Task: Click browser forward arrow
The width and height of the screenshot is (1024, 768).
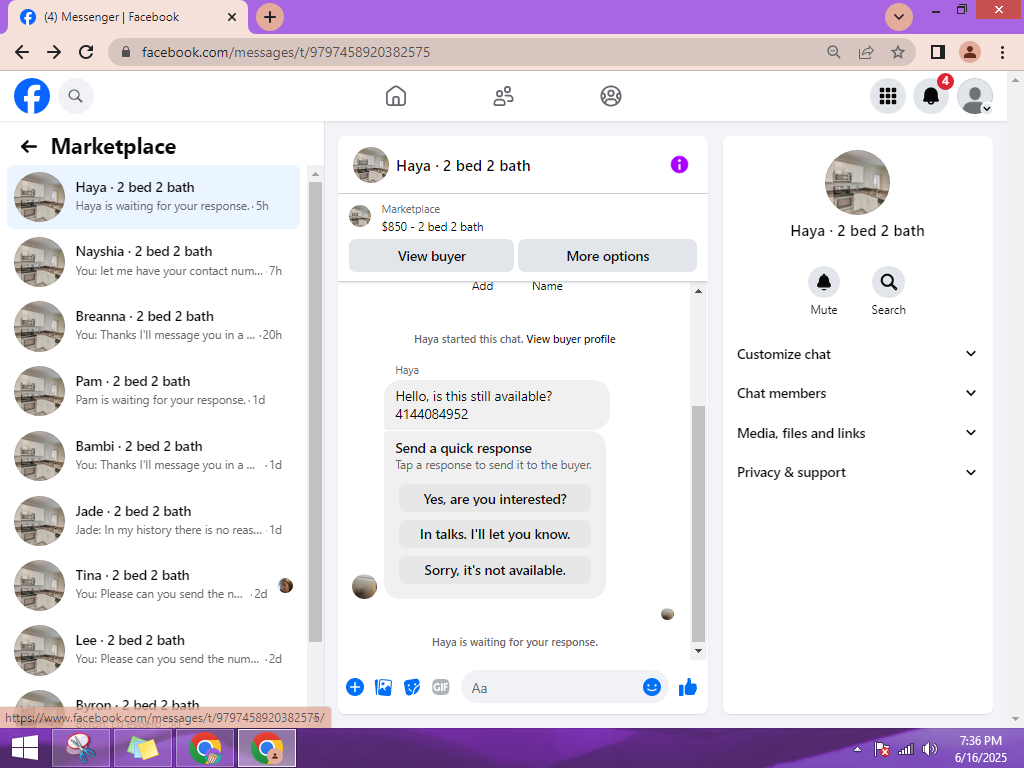Action: click(x=54, y=52)
